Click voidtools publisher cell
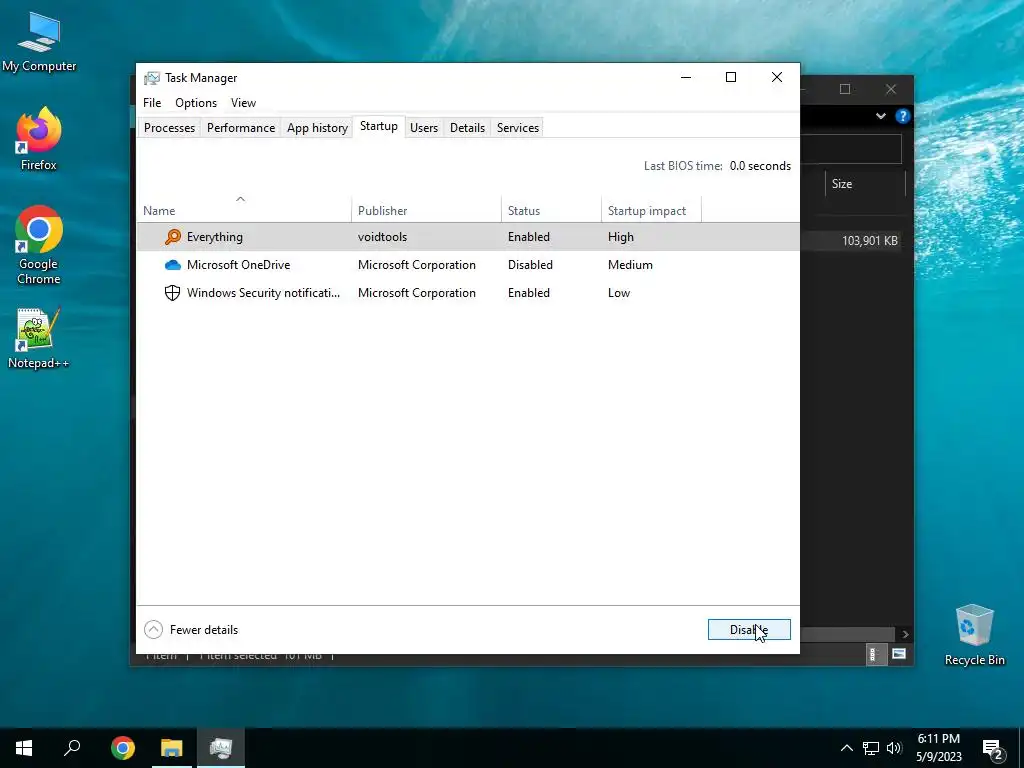The height and width of the screenshot is (768, 1024). (x=382, y=236)
